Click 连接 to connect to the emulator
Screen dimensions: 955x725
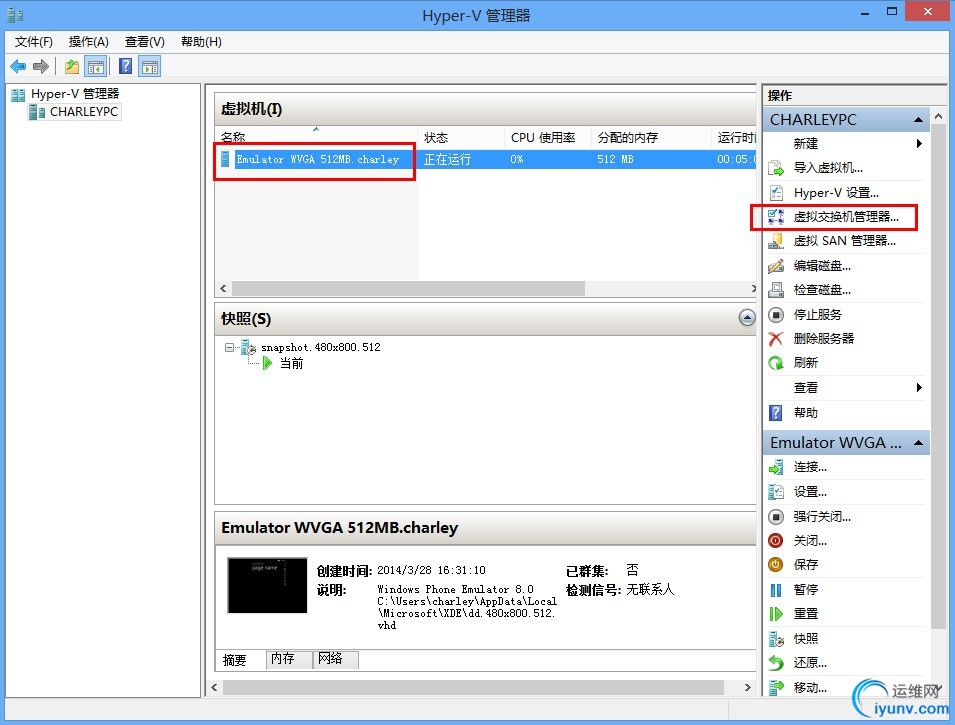click(x=810, y=467)
